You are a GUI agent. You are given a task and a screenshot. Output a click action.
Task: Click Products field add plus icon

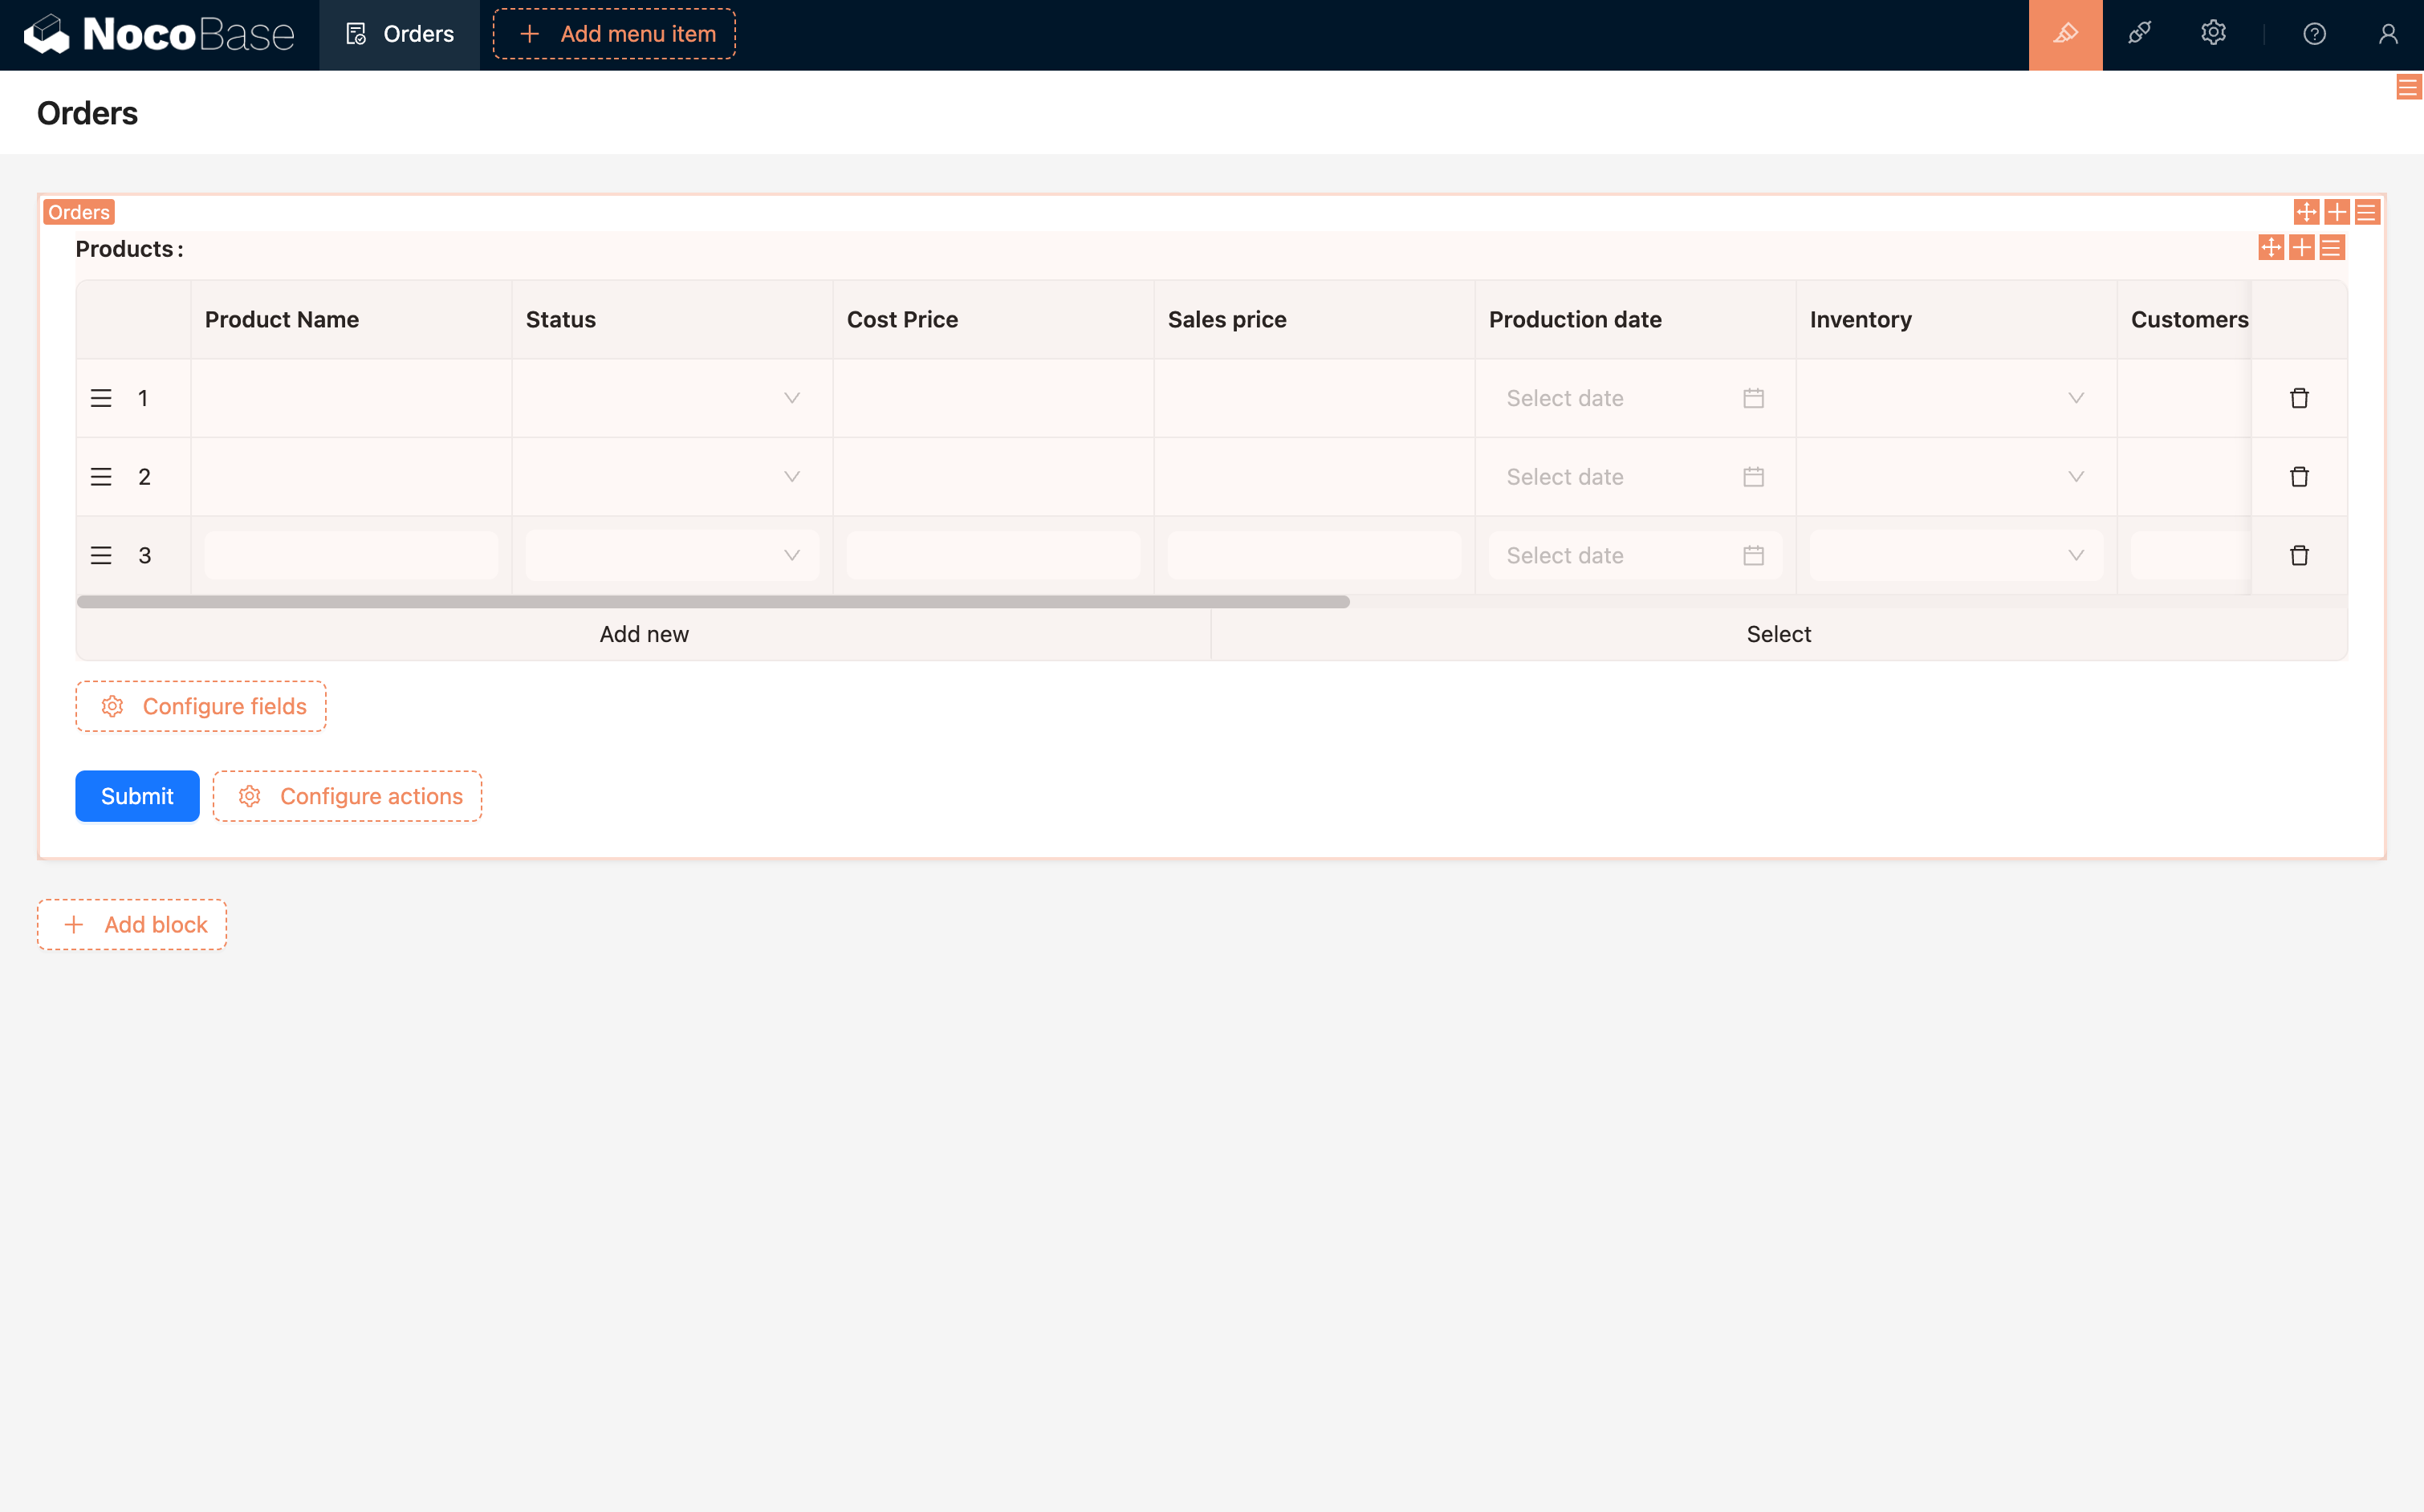point(2301,247)
